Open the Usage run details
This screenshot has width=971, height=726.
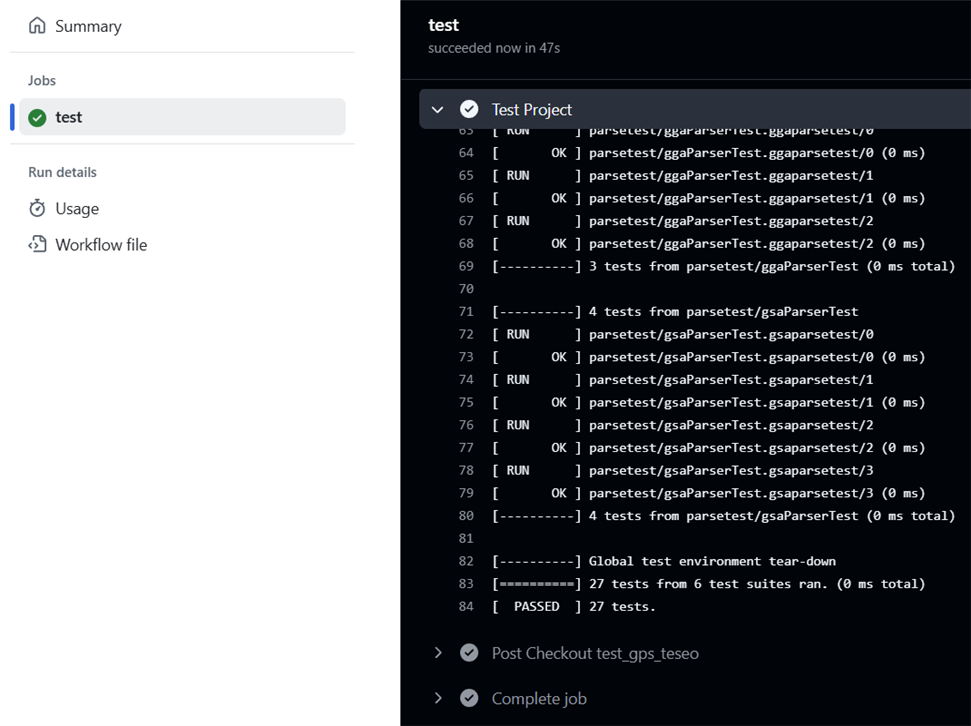click(x=77, y=208)
